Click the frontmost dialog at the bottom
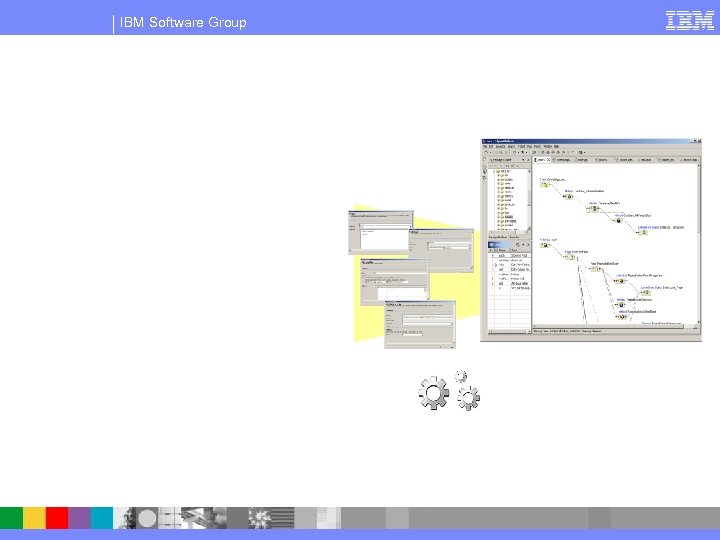Image resolution: width=720 pixels, height=540 pixels. click(420, 324)
